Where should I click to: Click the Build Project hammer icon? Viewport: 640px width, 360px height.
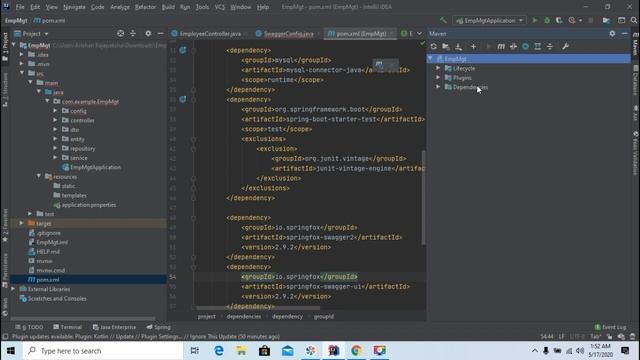(443, 20)
